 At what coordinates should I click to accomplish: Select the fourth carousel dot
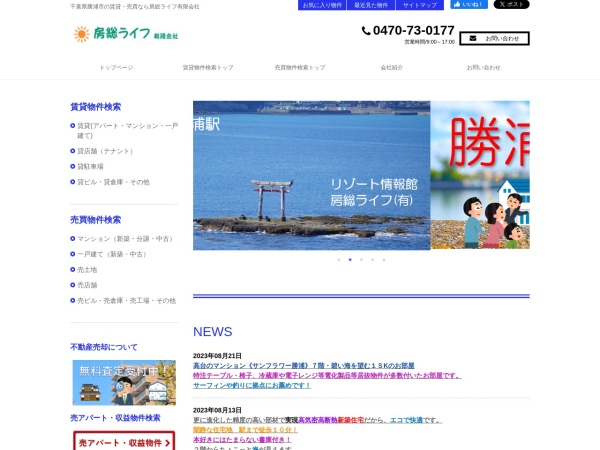pyautogui.click(x=372, y=259)
